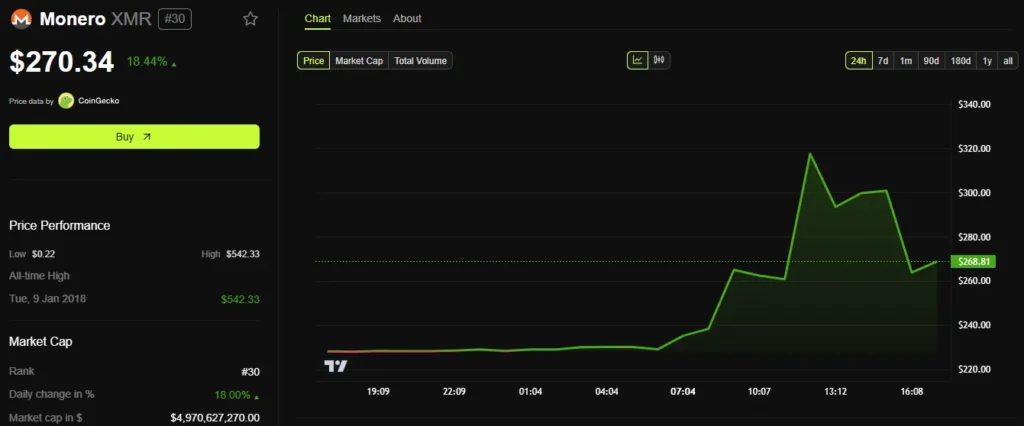Image resolution: width=1024 pixels, height=426 pixels.
Task: Click the Monero logo icon
Action: pyautogui.click(x=20, y=19)
